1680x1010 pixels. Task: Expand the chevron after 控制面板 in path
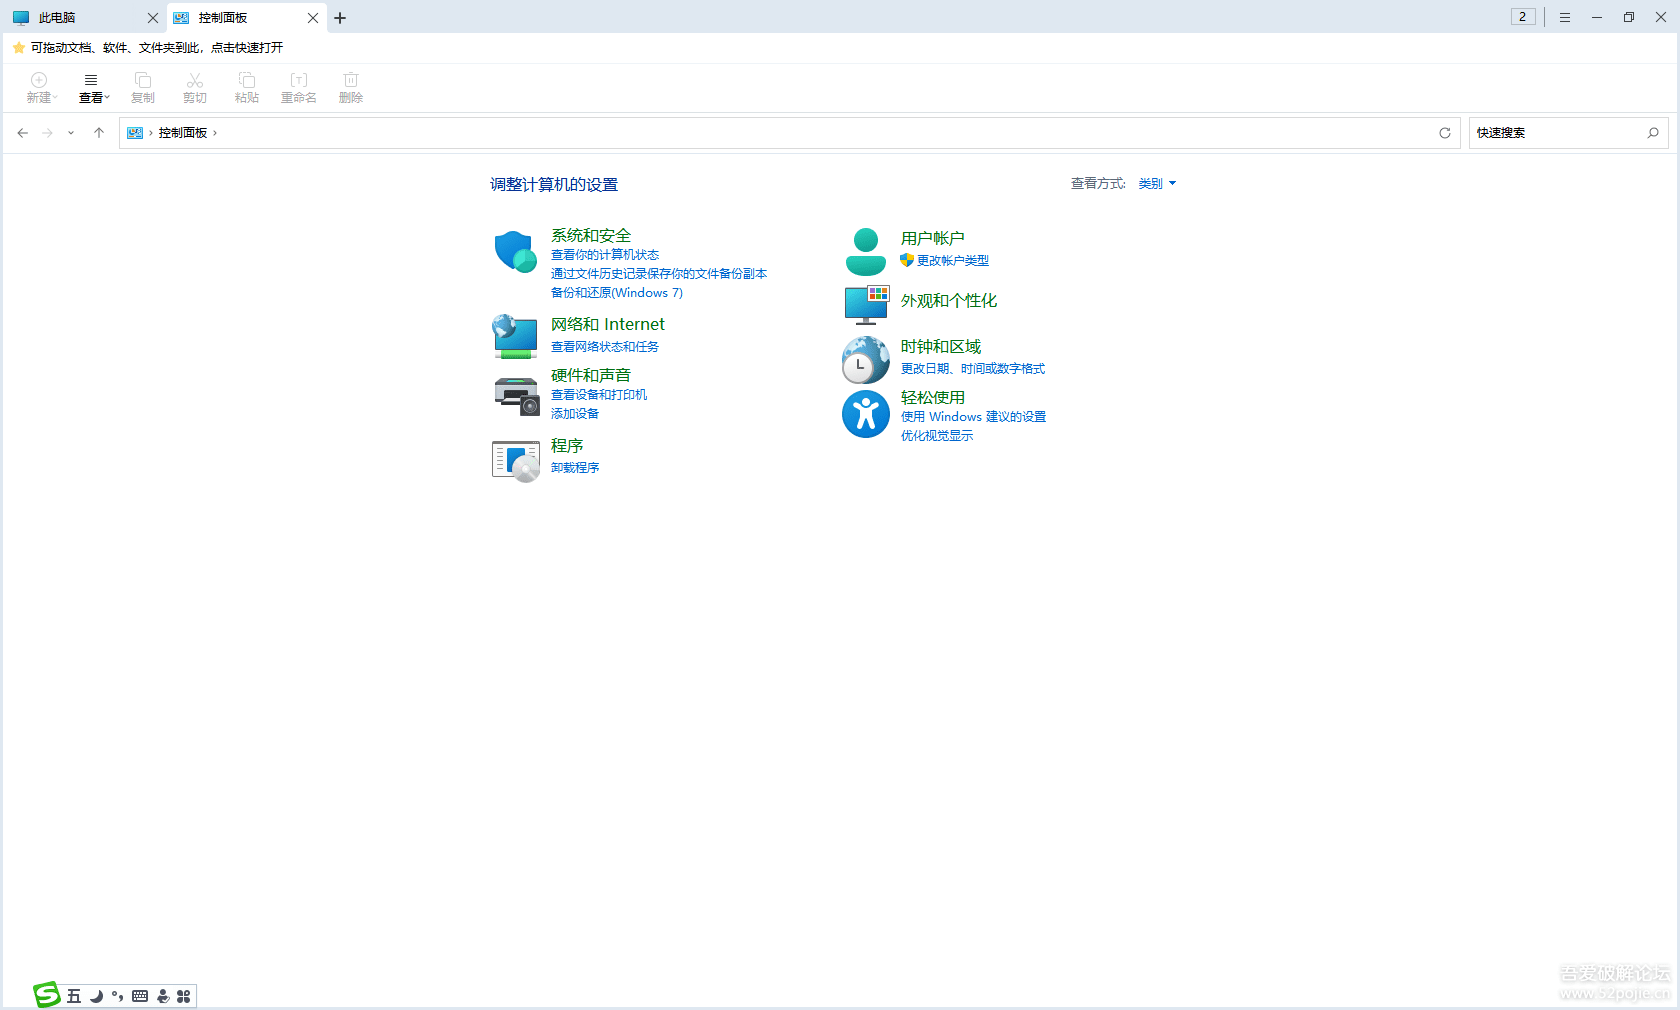[215, 133]
